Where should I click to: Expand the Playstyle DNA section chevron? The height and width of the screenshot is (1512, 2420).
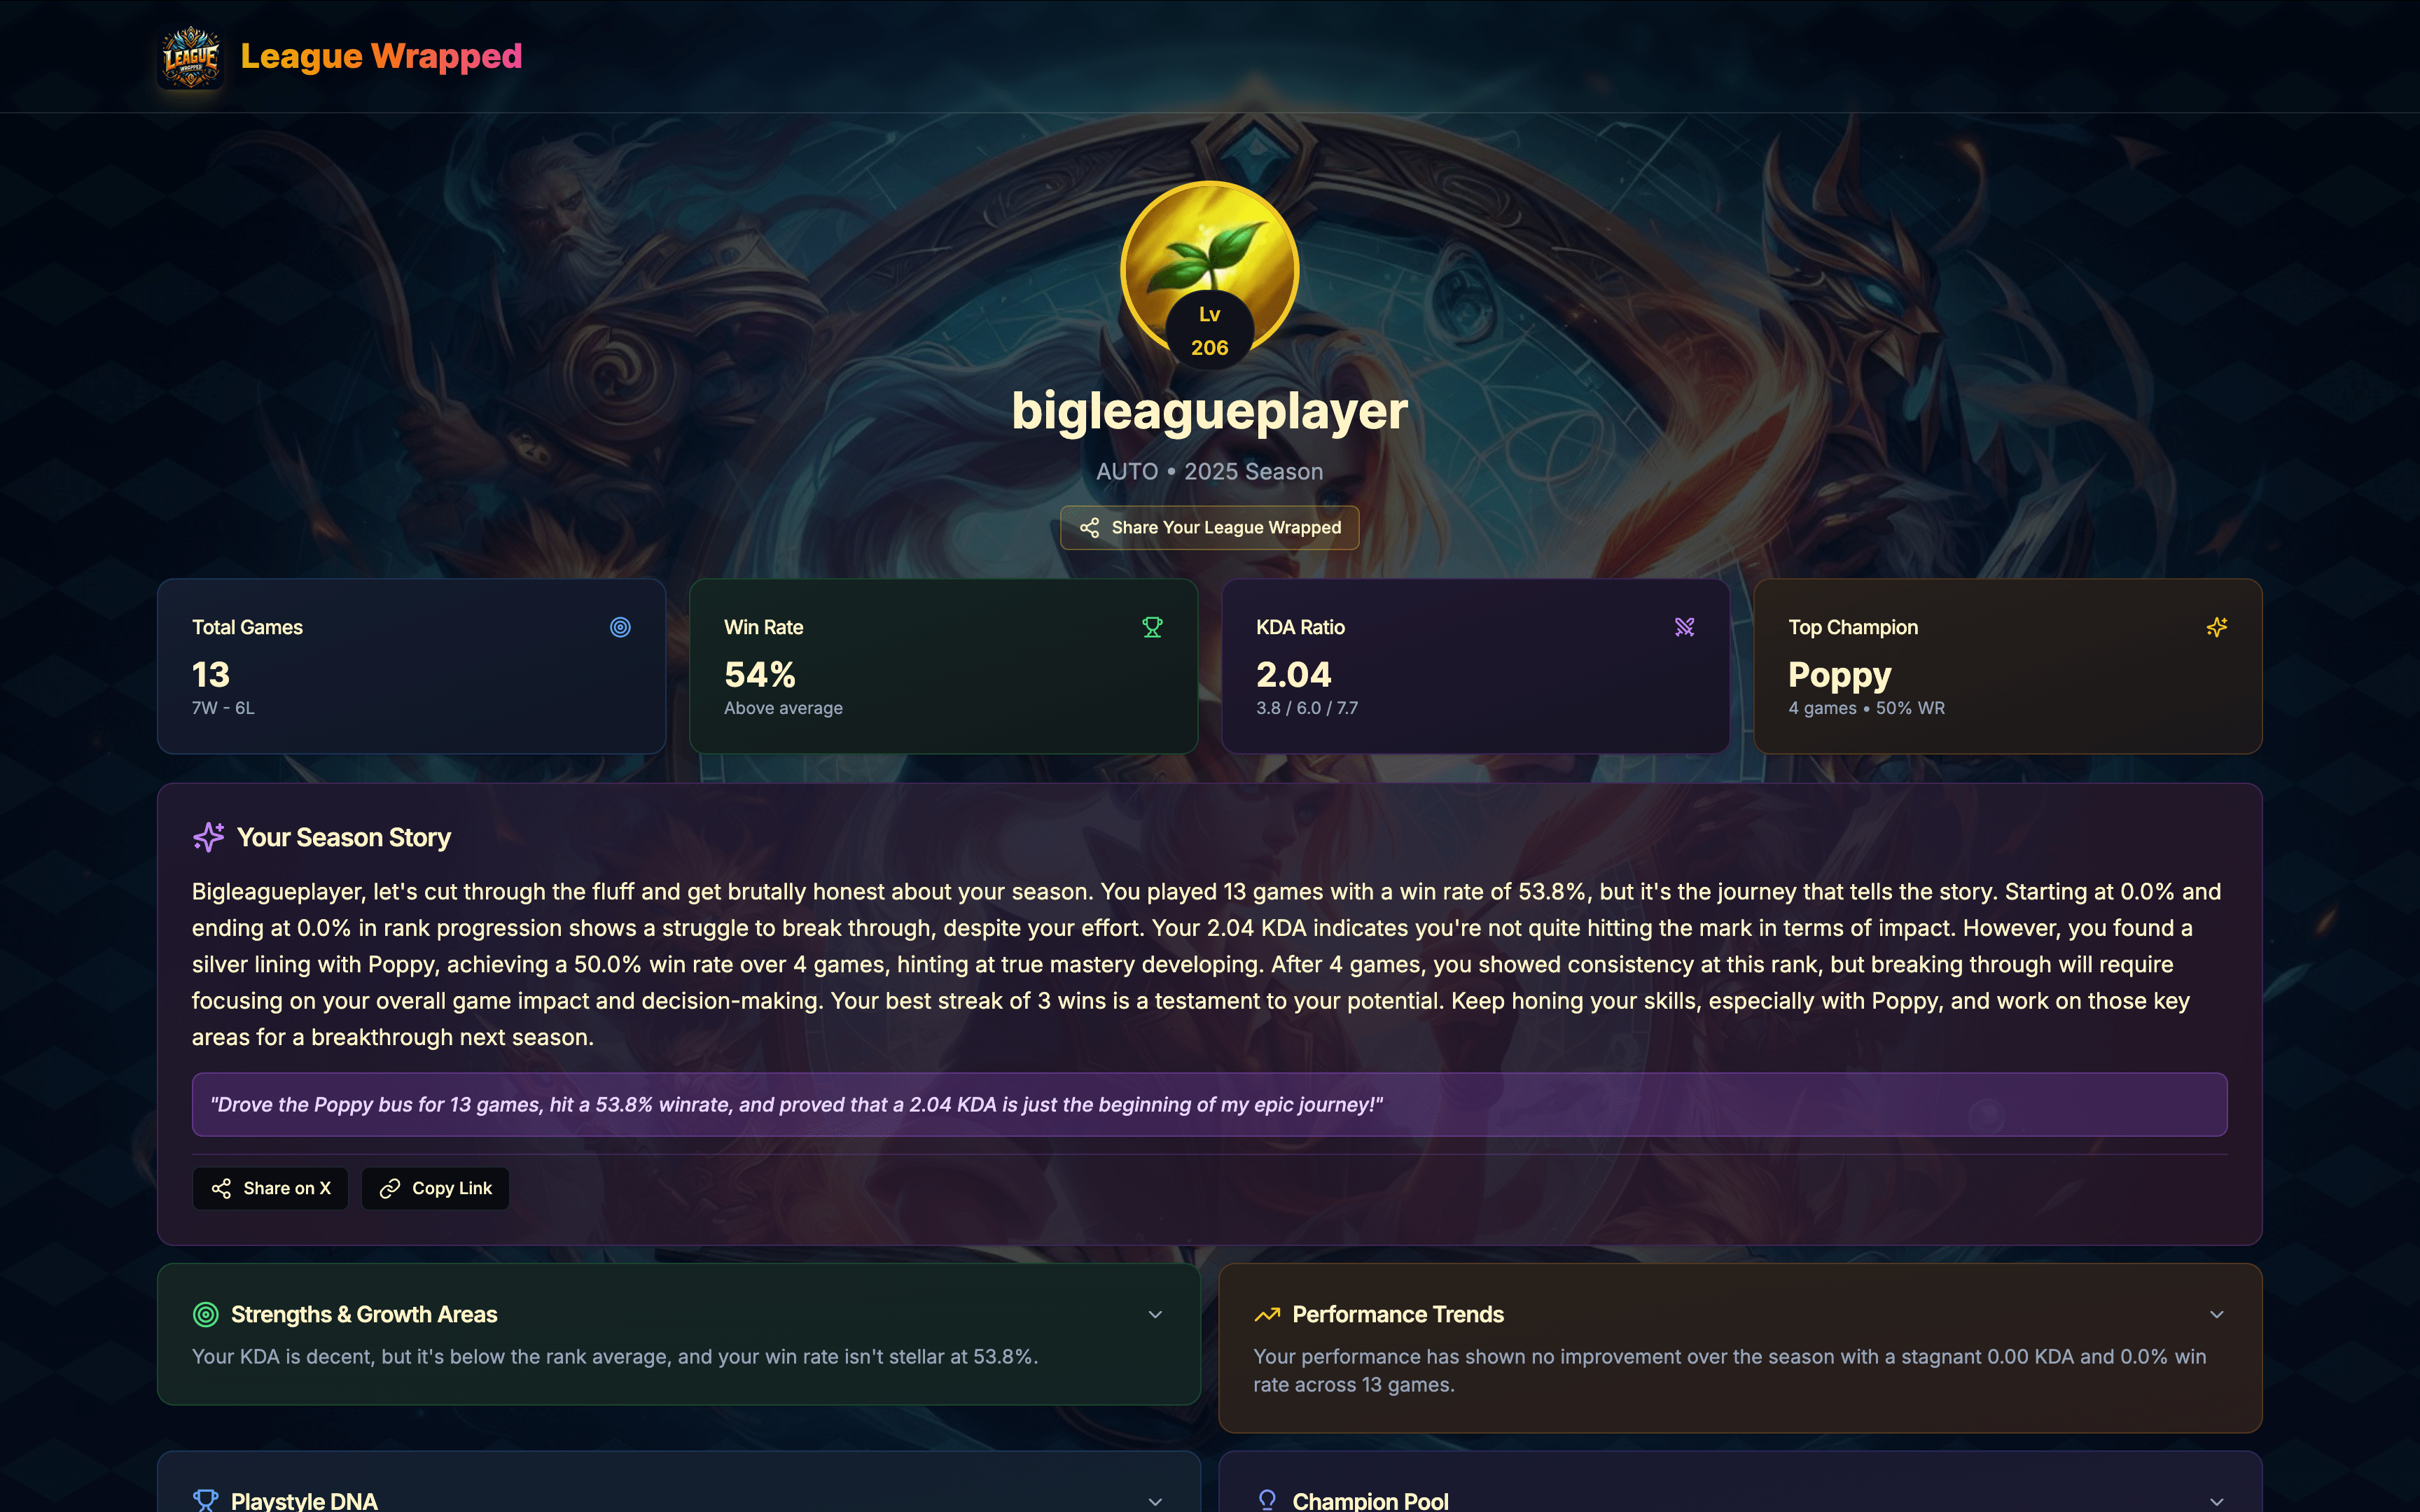[1155, 1501]
